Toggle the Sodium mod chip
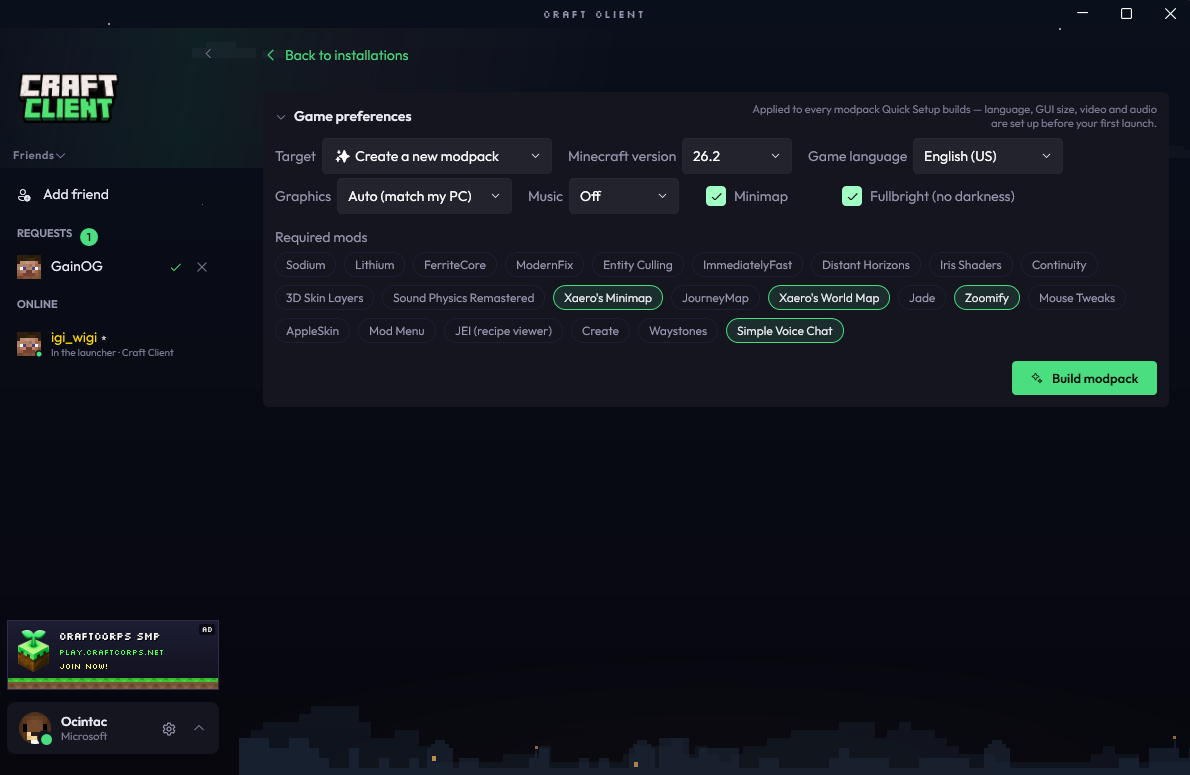This screenshot has height=775, width=1190. [305, 265]
